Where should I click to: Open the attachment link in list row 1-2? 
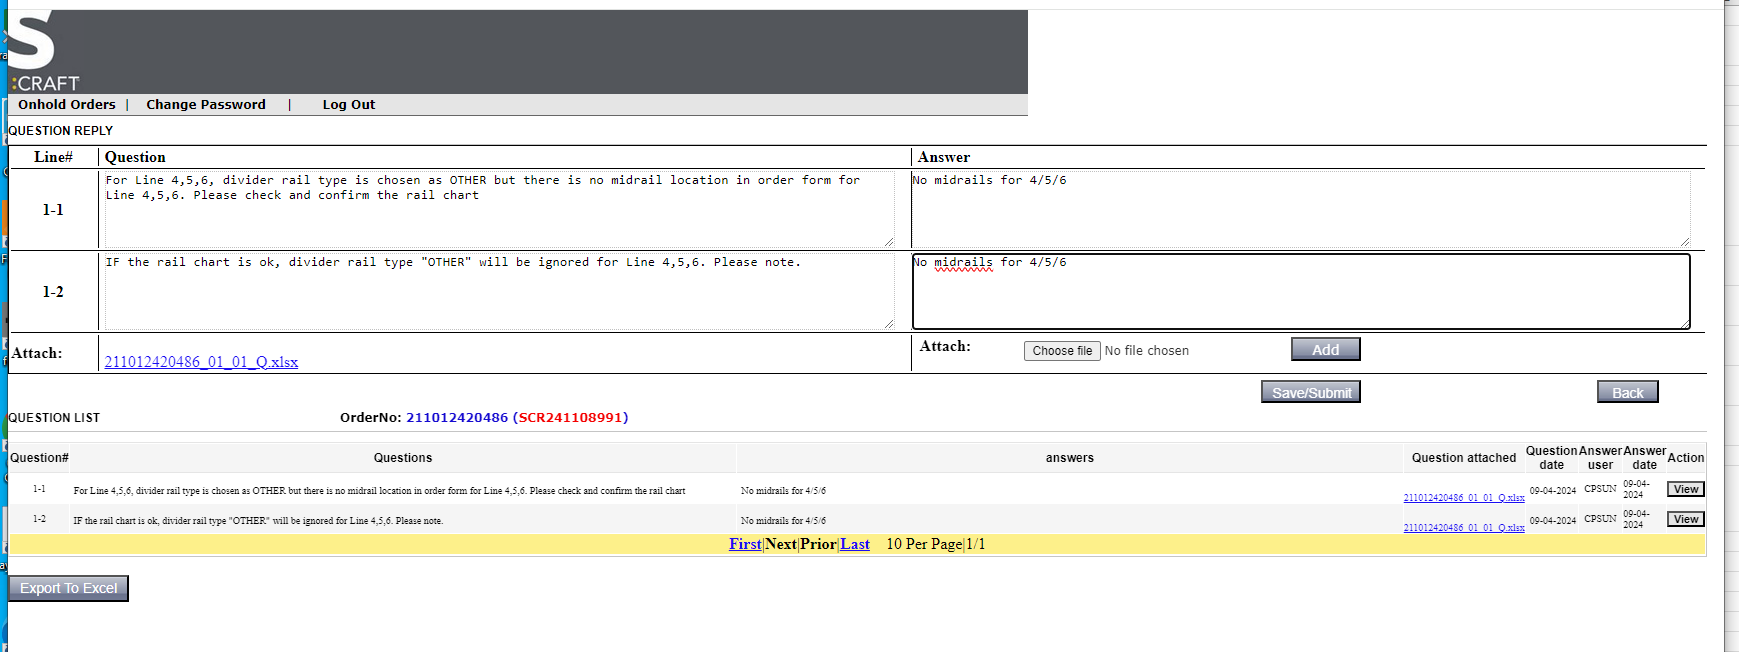1463,528
